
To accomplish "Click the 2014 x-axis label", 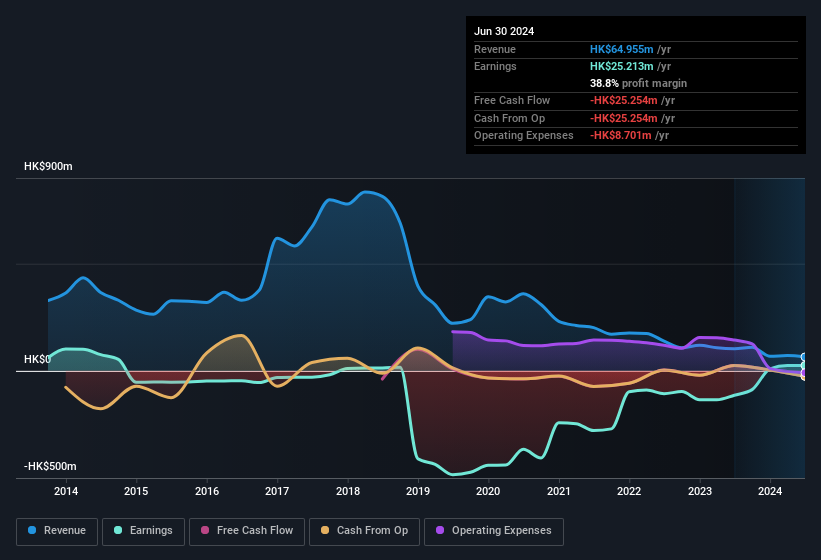I will [66, 491].
